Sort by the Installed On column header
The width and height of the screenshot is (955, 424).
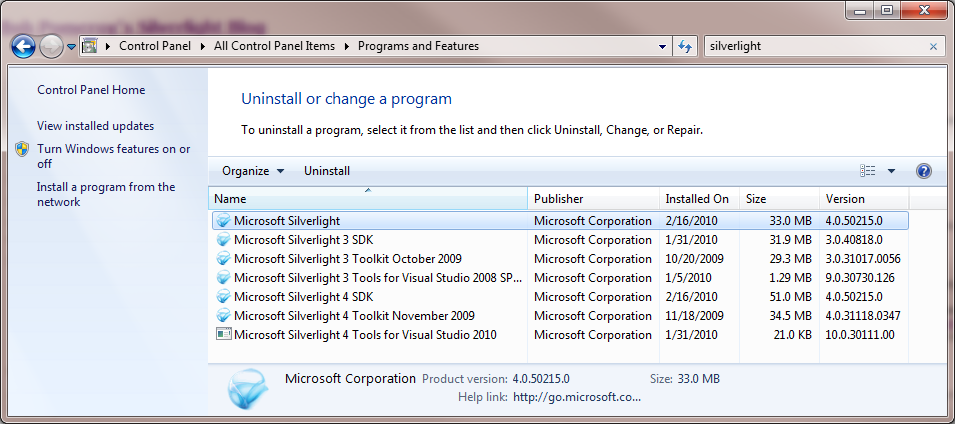699,199
